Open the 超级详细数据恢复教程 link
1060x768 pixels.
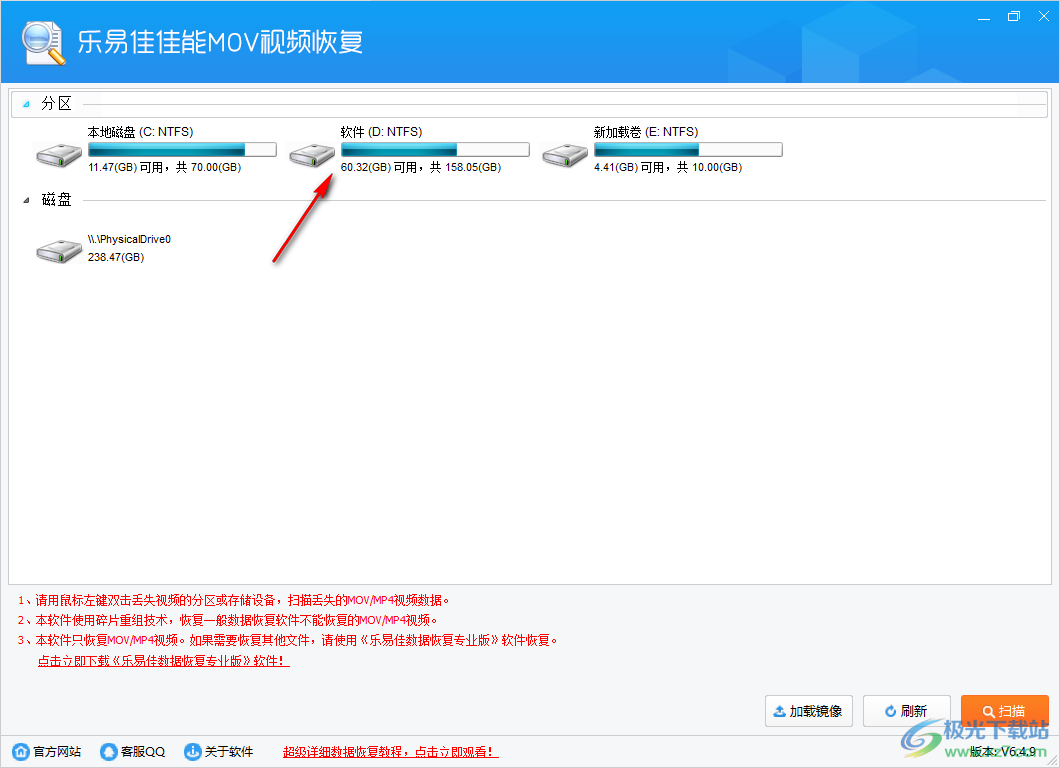click(391, 751)
